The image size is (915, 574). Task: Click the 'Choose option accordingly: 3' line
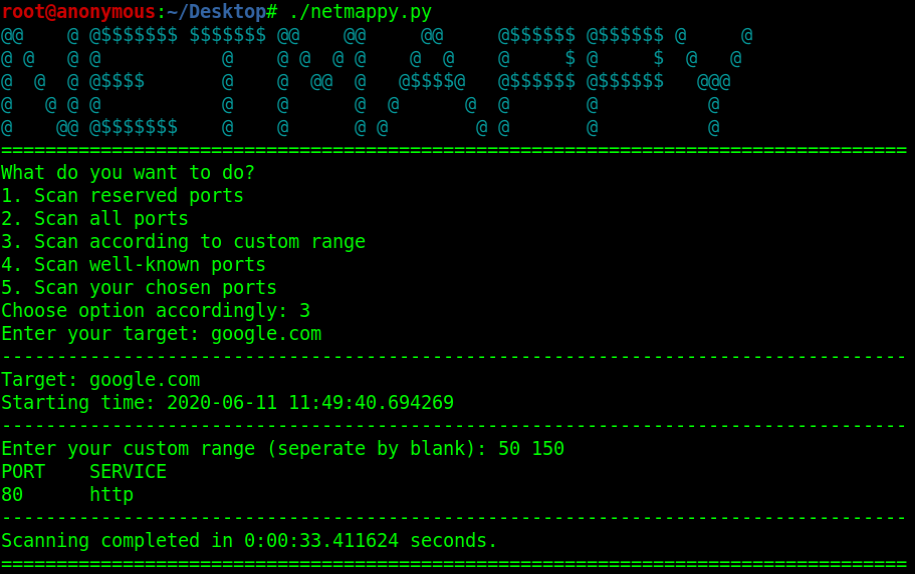(156, 311)
